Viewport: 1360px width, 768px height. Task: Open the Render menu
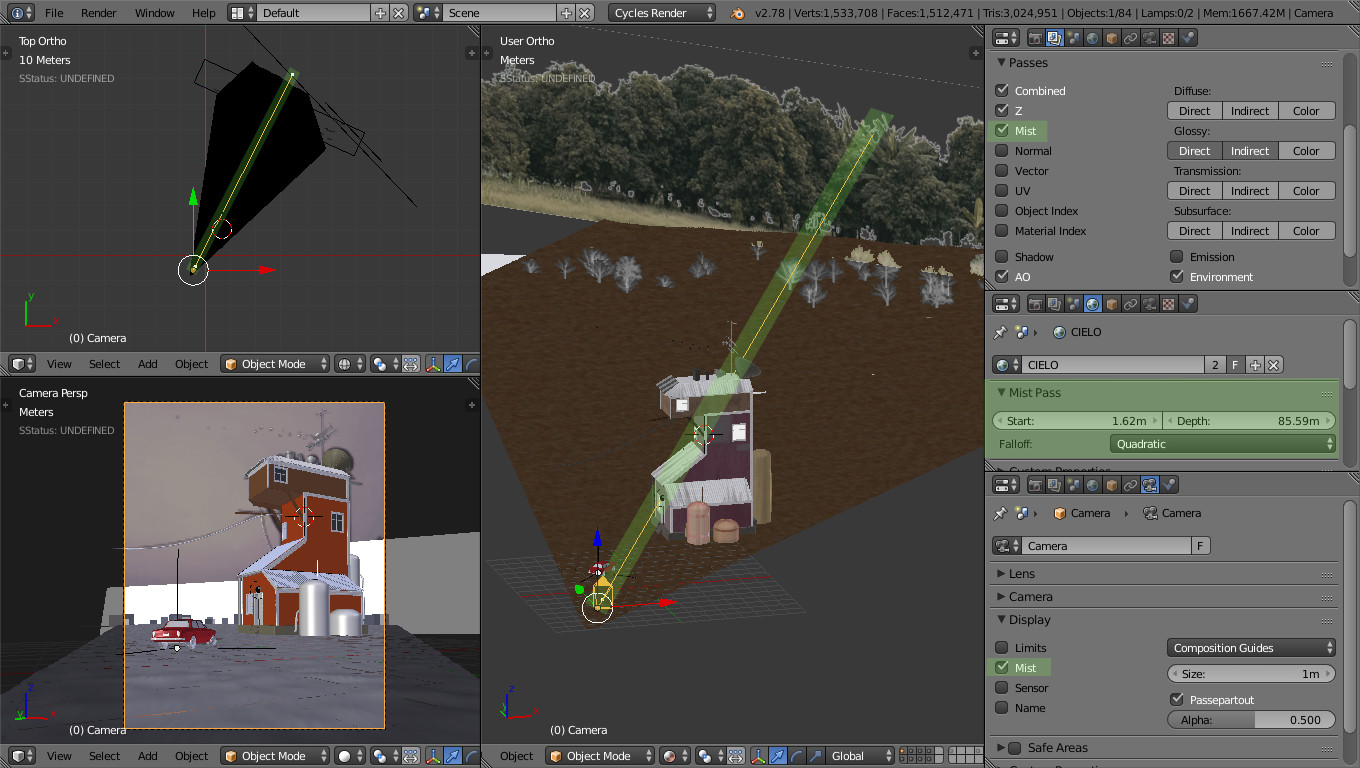point(97,13)
